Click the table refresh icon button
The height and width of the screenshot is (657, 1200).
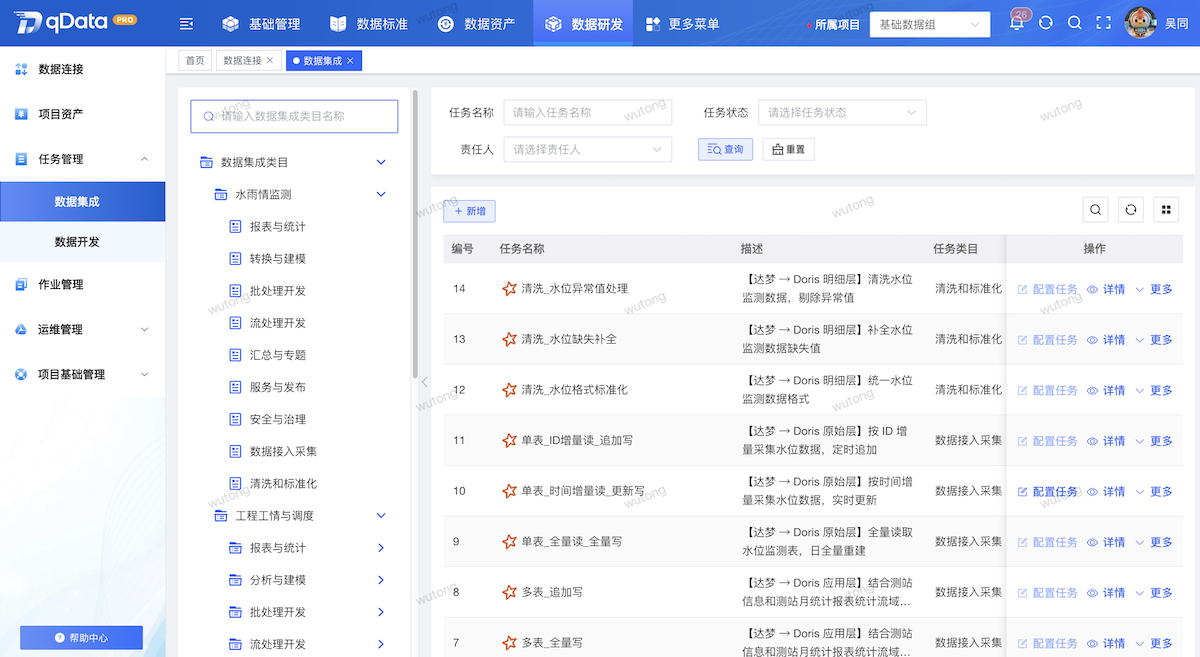point(1131,209)
